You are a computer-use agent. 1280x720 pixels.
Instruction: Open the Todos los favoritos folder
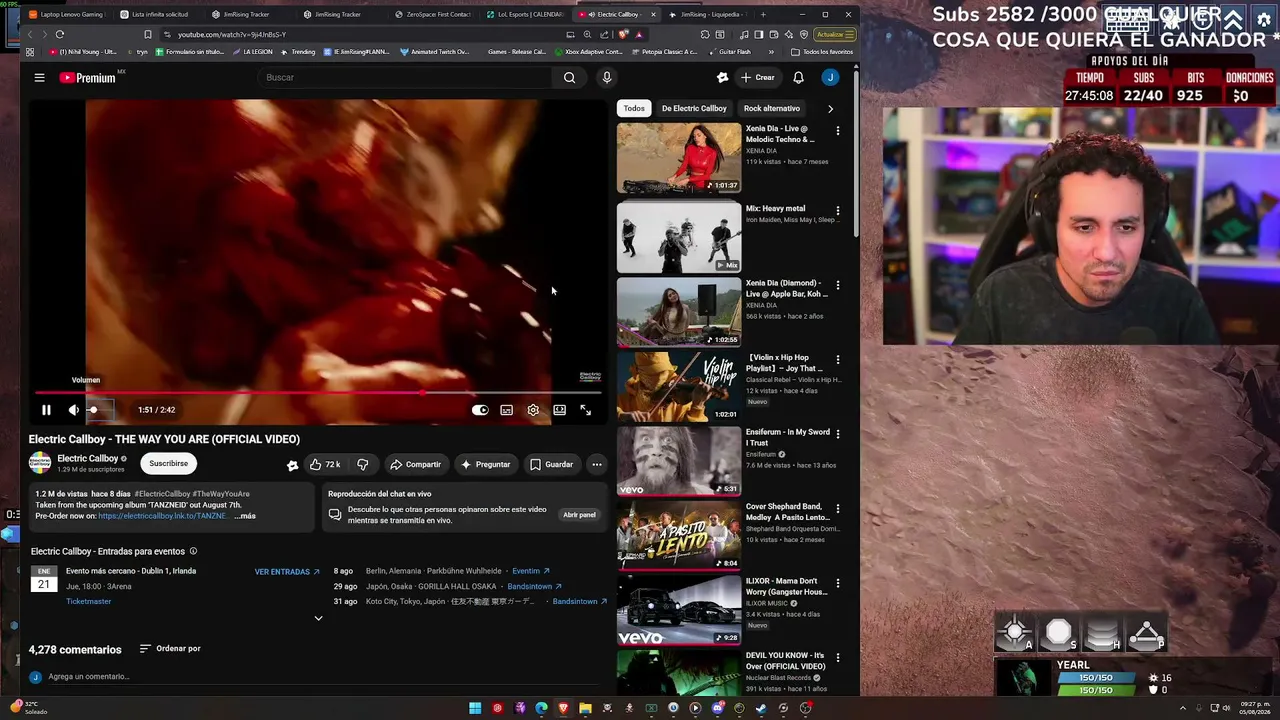[821, 52]
